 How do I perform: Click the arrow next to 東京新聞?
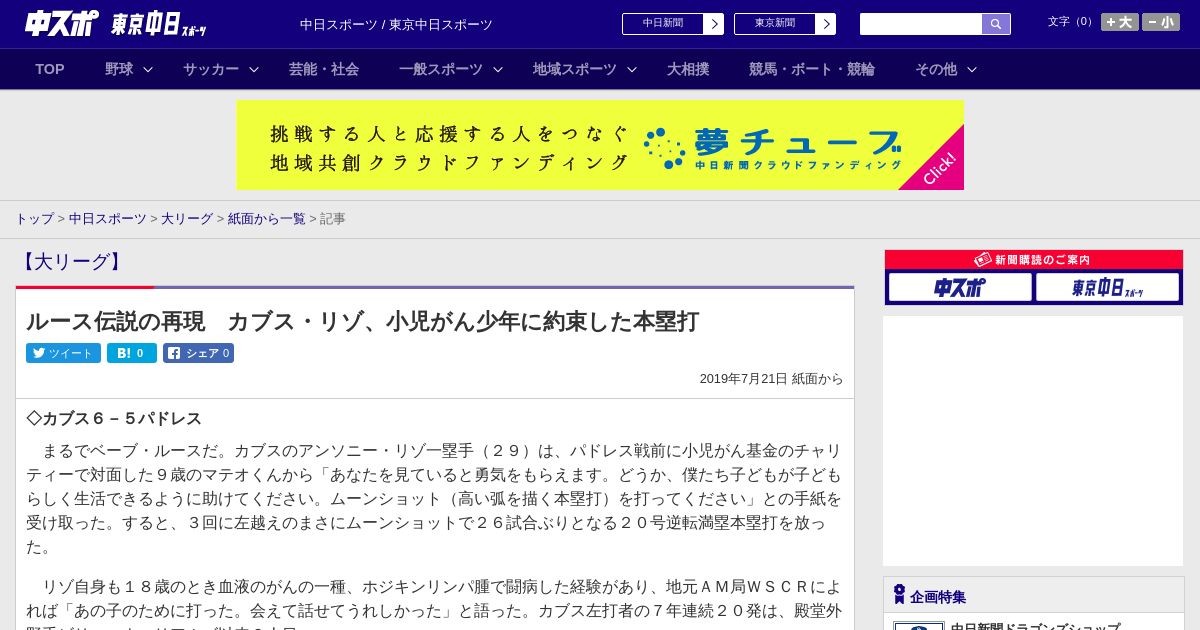click(x=826, y=24)
